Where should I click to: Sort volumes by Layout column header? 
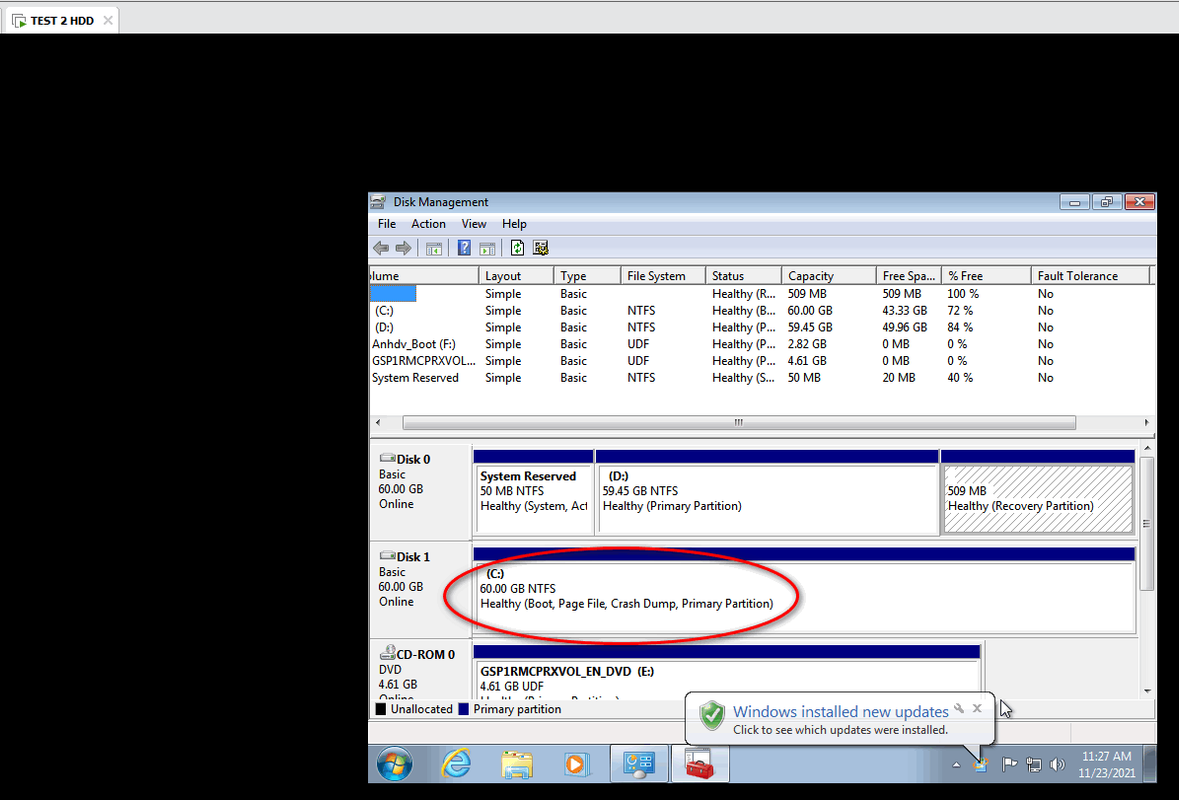click(516, 276)
